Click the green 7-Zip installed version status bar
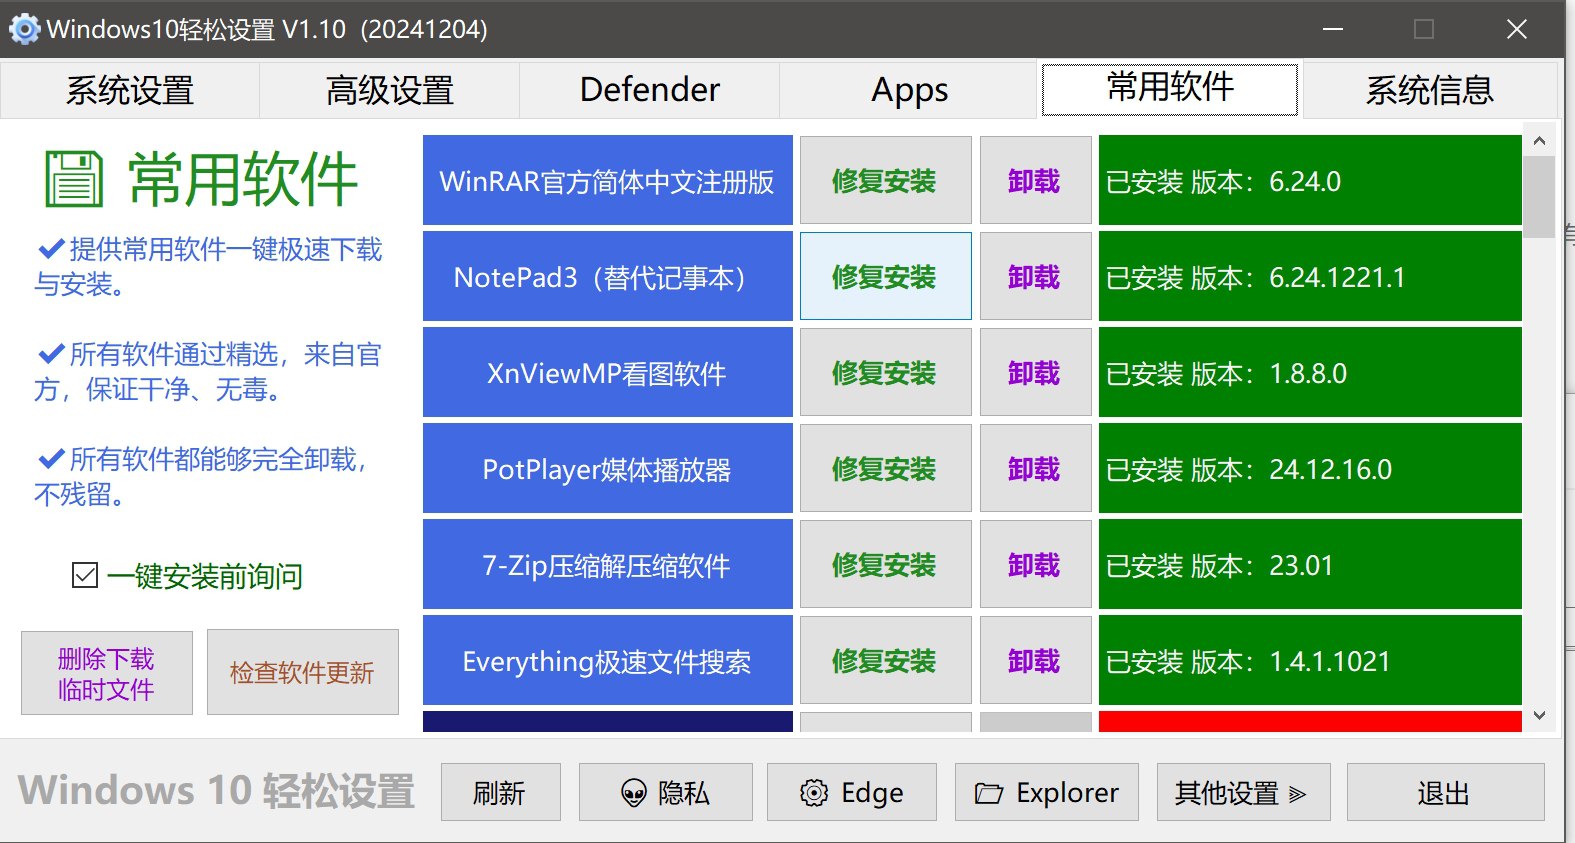 point(1309,565)
